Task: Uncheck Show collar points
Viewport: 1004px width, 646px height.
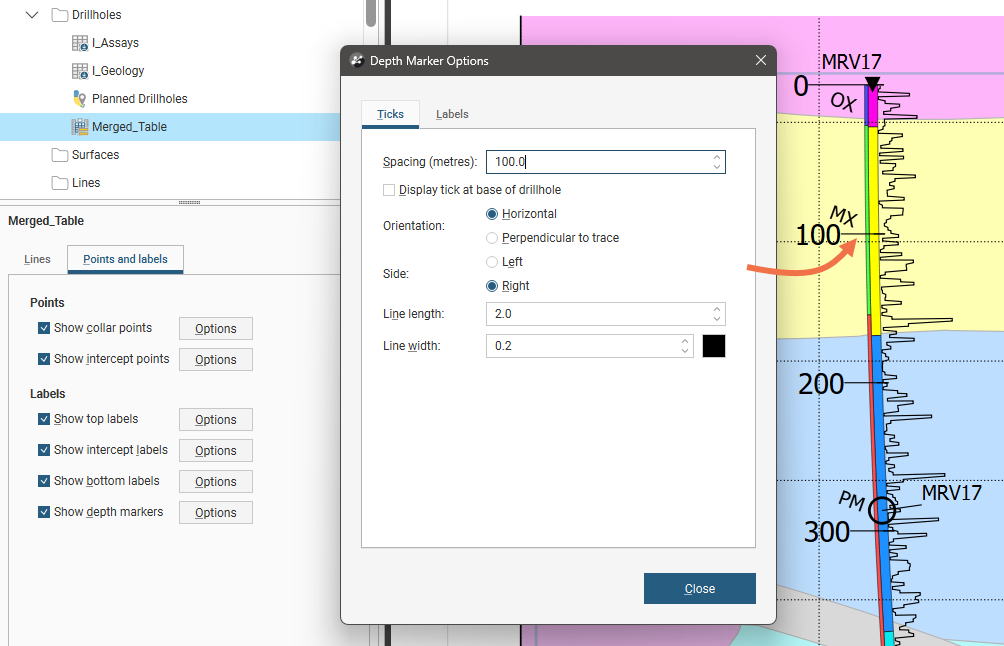Action: 44,328
